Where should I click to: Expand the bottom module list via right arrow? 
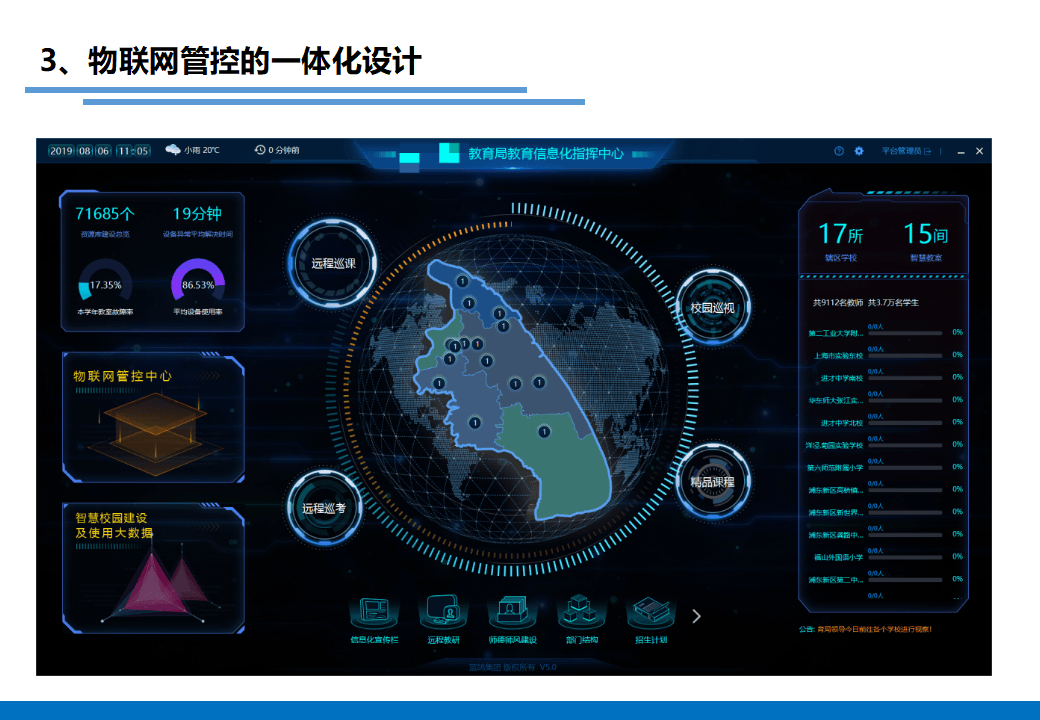(695, 615)
